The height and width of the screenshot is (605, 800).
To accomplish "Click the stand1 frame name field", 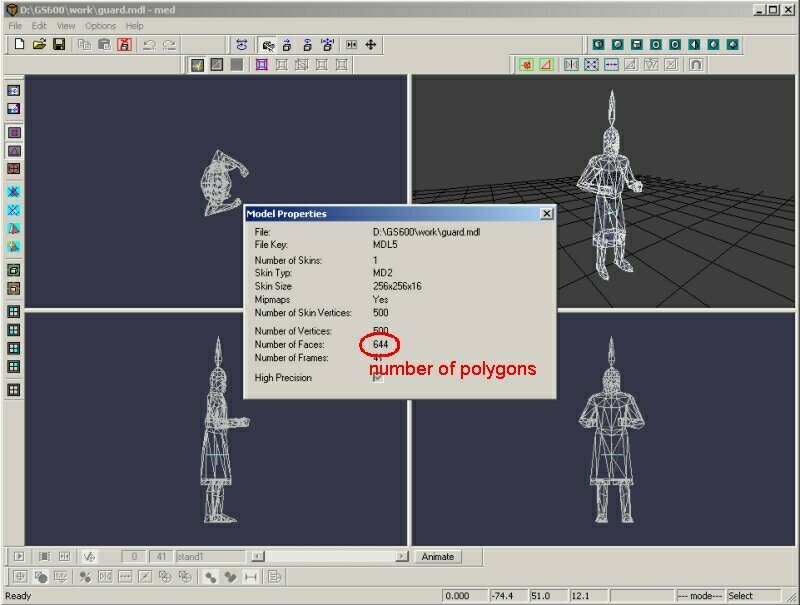I will 208,556.
